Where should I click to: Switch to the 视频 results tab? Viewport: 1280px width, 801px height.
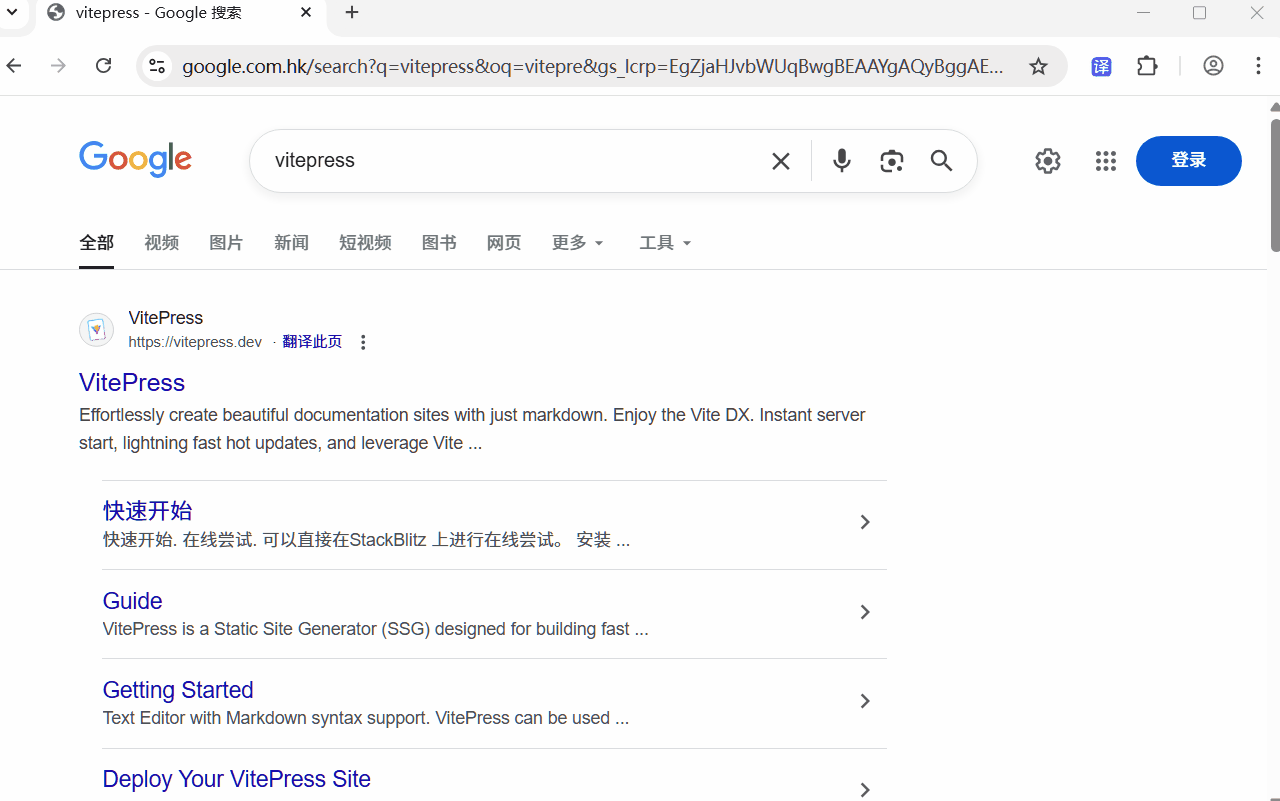click(161, 243)
